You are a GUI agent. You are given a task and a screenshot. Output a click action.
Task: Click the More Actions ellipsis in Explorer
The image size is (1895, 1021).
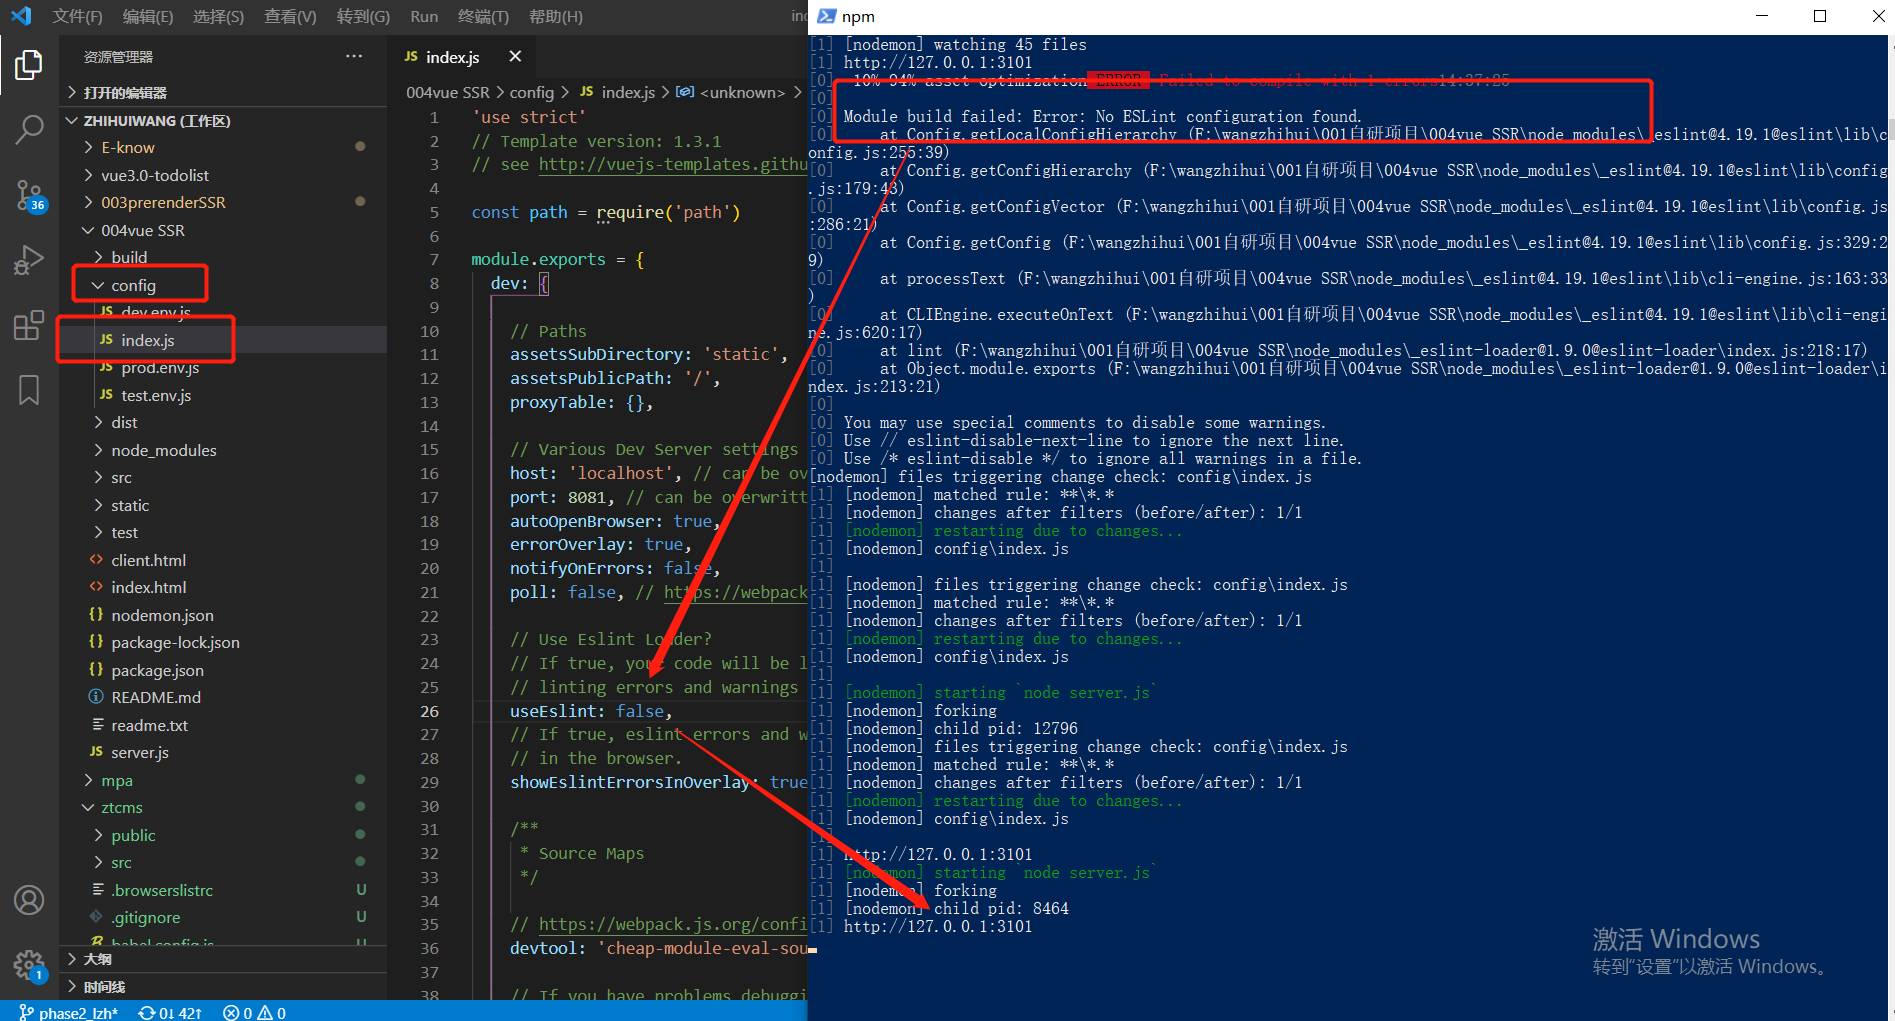[353, 56]
